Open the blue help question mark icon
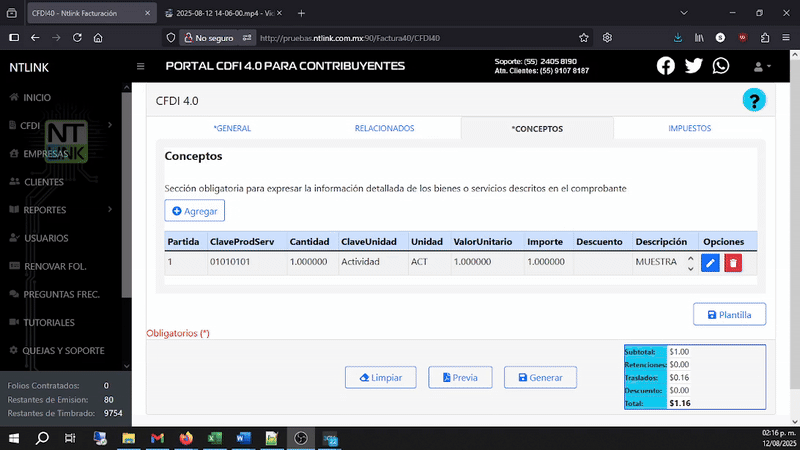 point(754,100)
